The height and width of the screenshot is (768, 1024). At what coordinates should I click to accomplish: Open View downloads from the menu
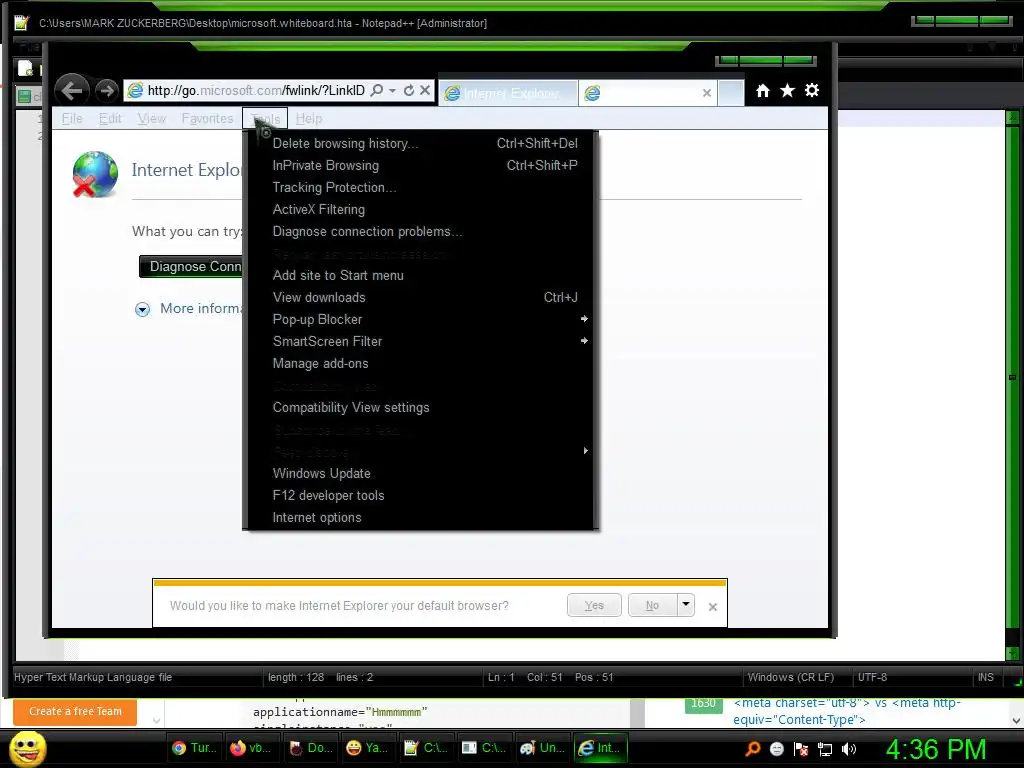click(x=421, y=298)
